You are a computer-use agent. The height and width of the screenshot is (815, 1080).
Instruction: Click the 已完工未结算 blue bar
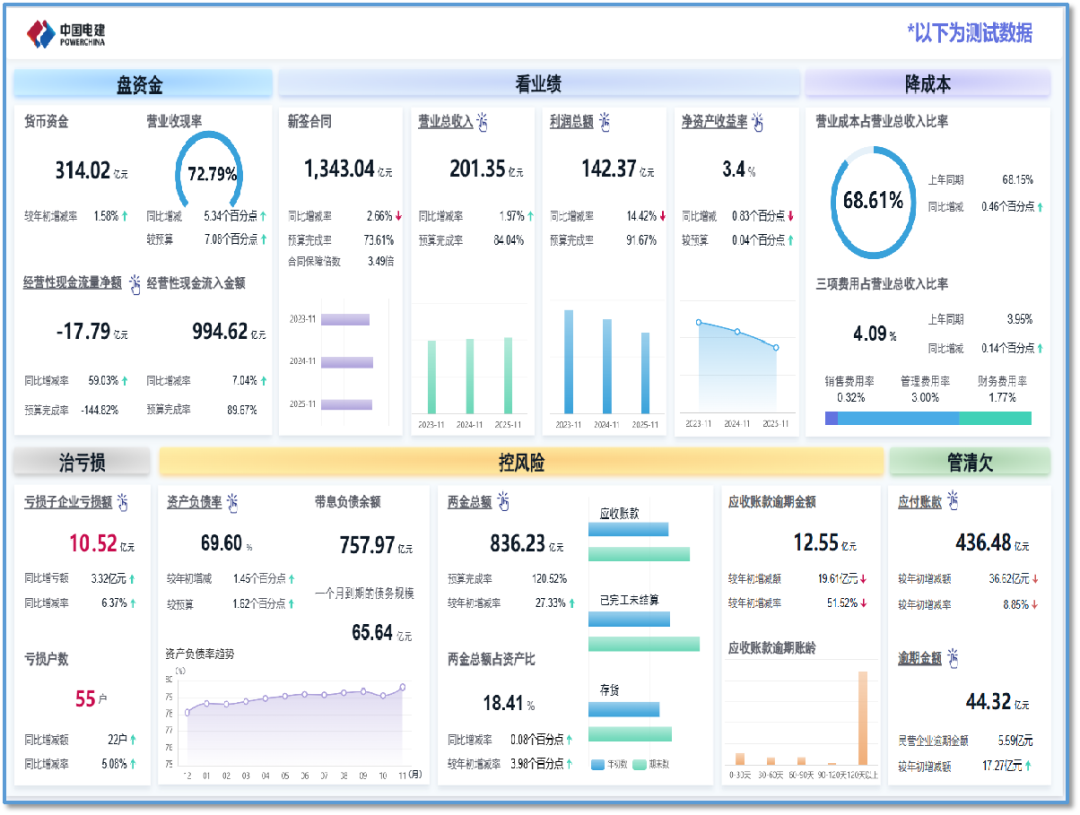629,619
